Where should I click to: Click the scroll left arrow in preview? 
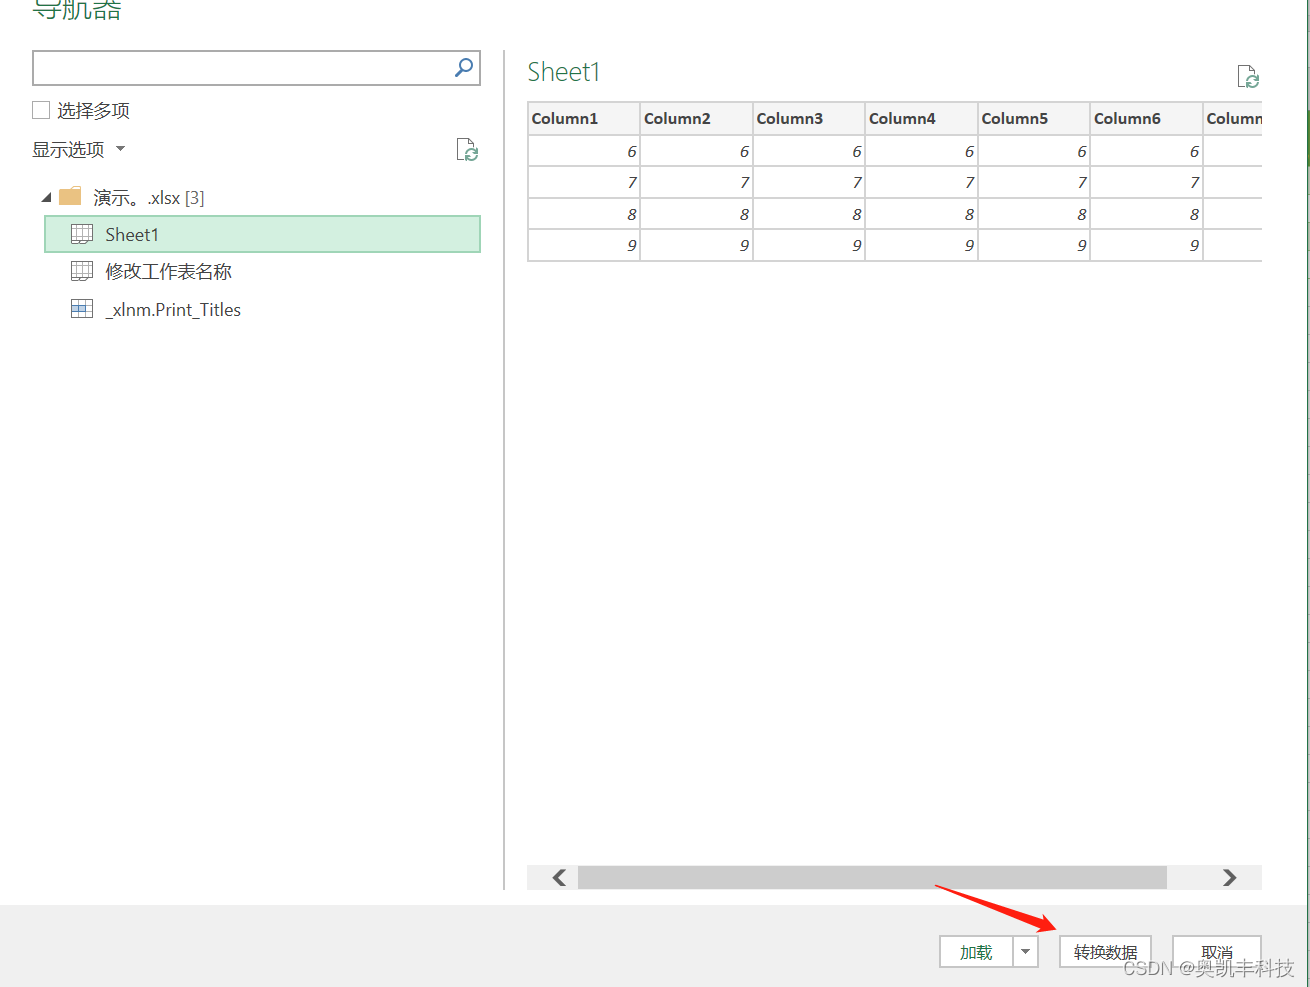pyautogui.click(x=559, y=877)
